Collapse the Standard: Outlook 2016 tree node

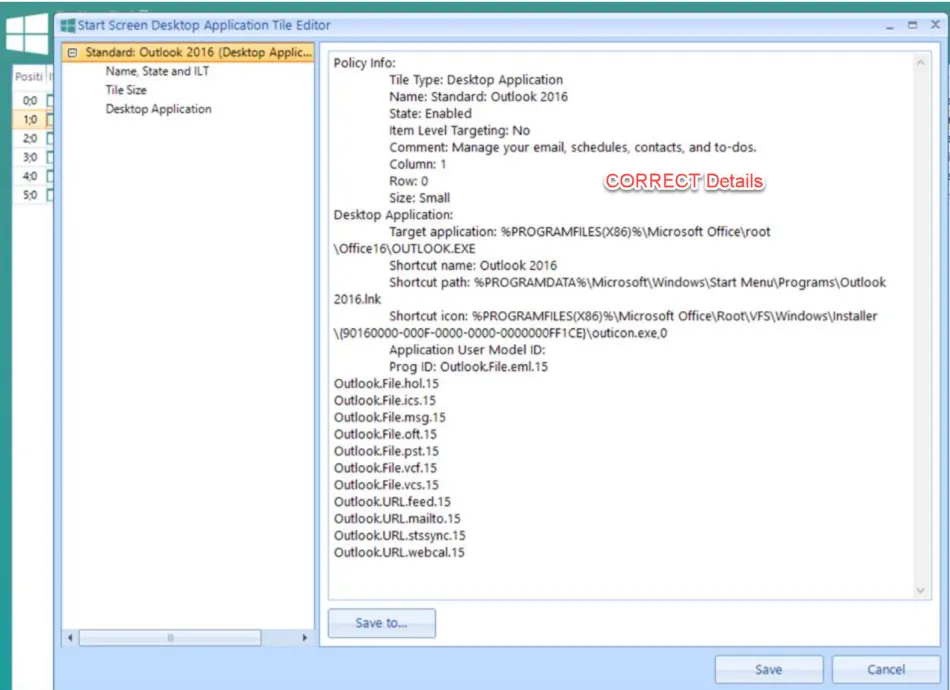click(72, 52)
